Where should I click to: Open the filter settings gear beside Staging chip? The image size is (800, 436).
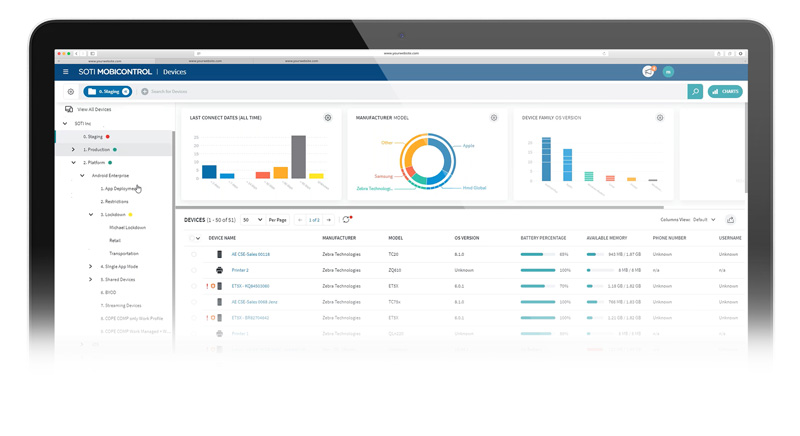pyautogui.click(x=71, y=92)
